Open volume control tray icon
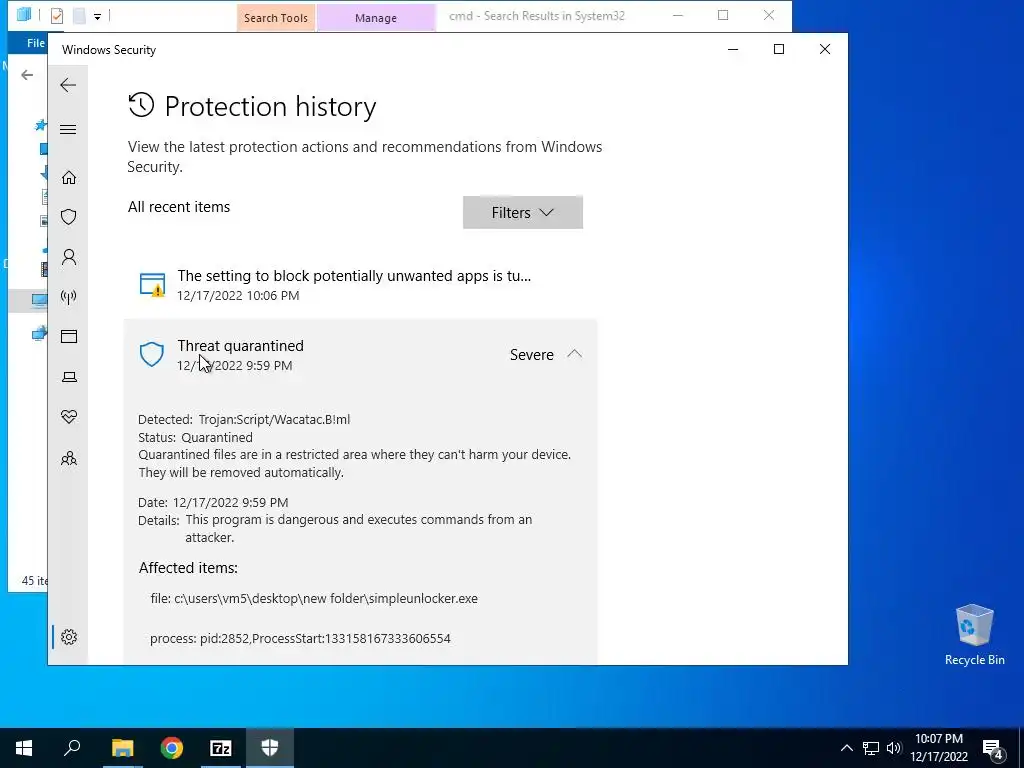 894,748
